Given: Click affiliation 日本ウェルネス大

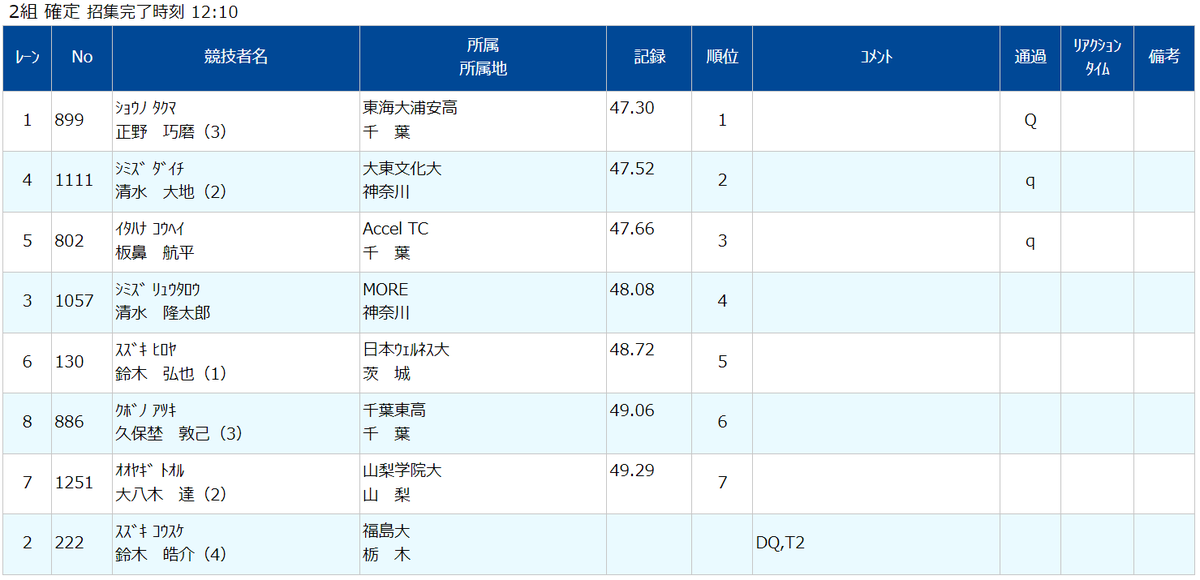Looking at the screenshot, I should tap(406, 349).
